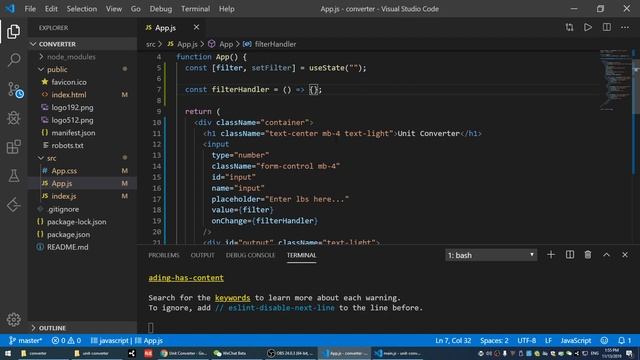Open Source Control view
Image resolution: width=640 pixels, height=360 pixels.
(x=15, y=89)
